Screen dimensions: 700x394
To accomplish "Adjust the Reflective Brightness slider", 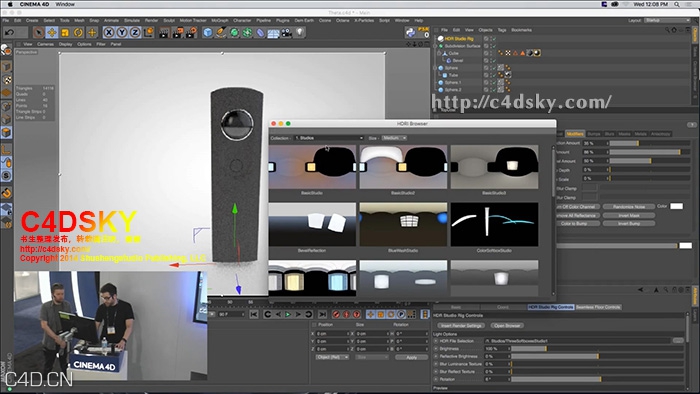I will (x=597, y=356).
